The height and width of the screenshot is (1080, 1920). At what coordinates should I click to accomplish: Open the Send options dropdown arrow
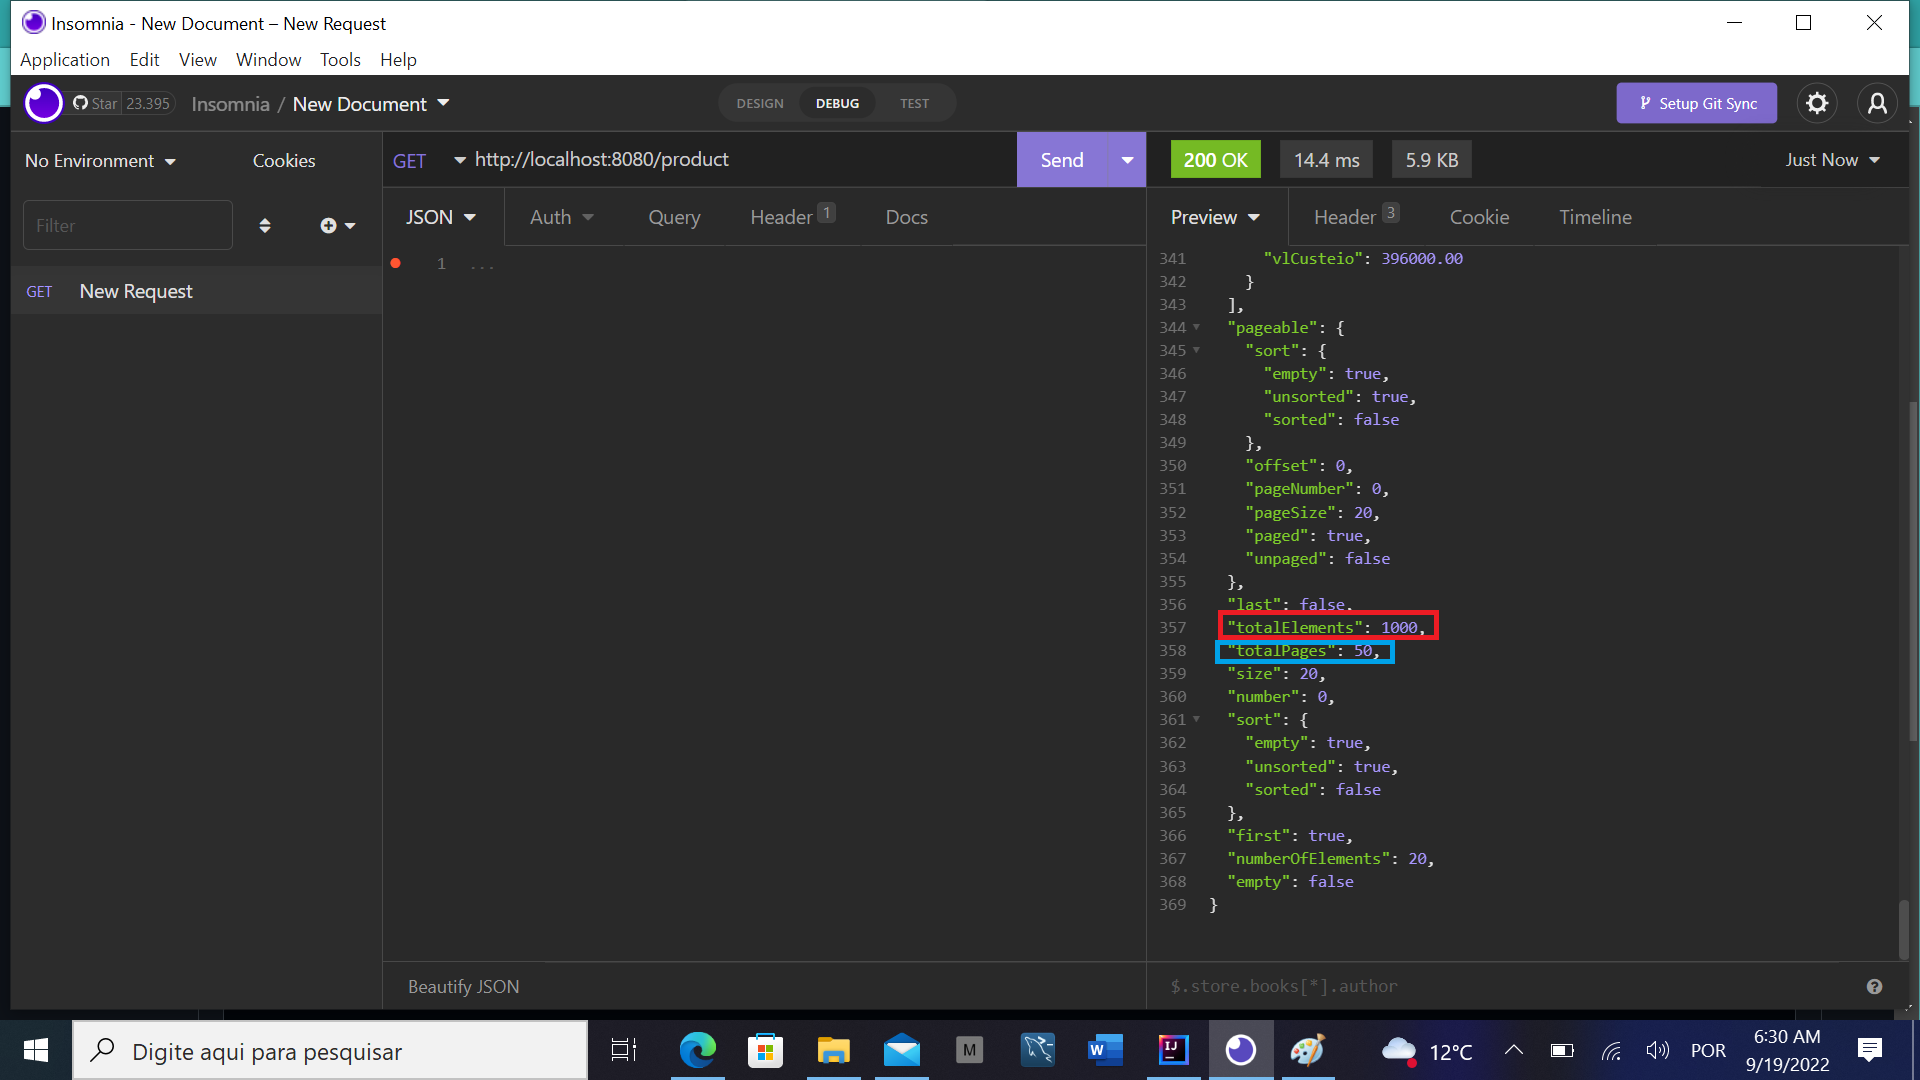(1127, 159)
